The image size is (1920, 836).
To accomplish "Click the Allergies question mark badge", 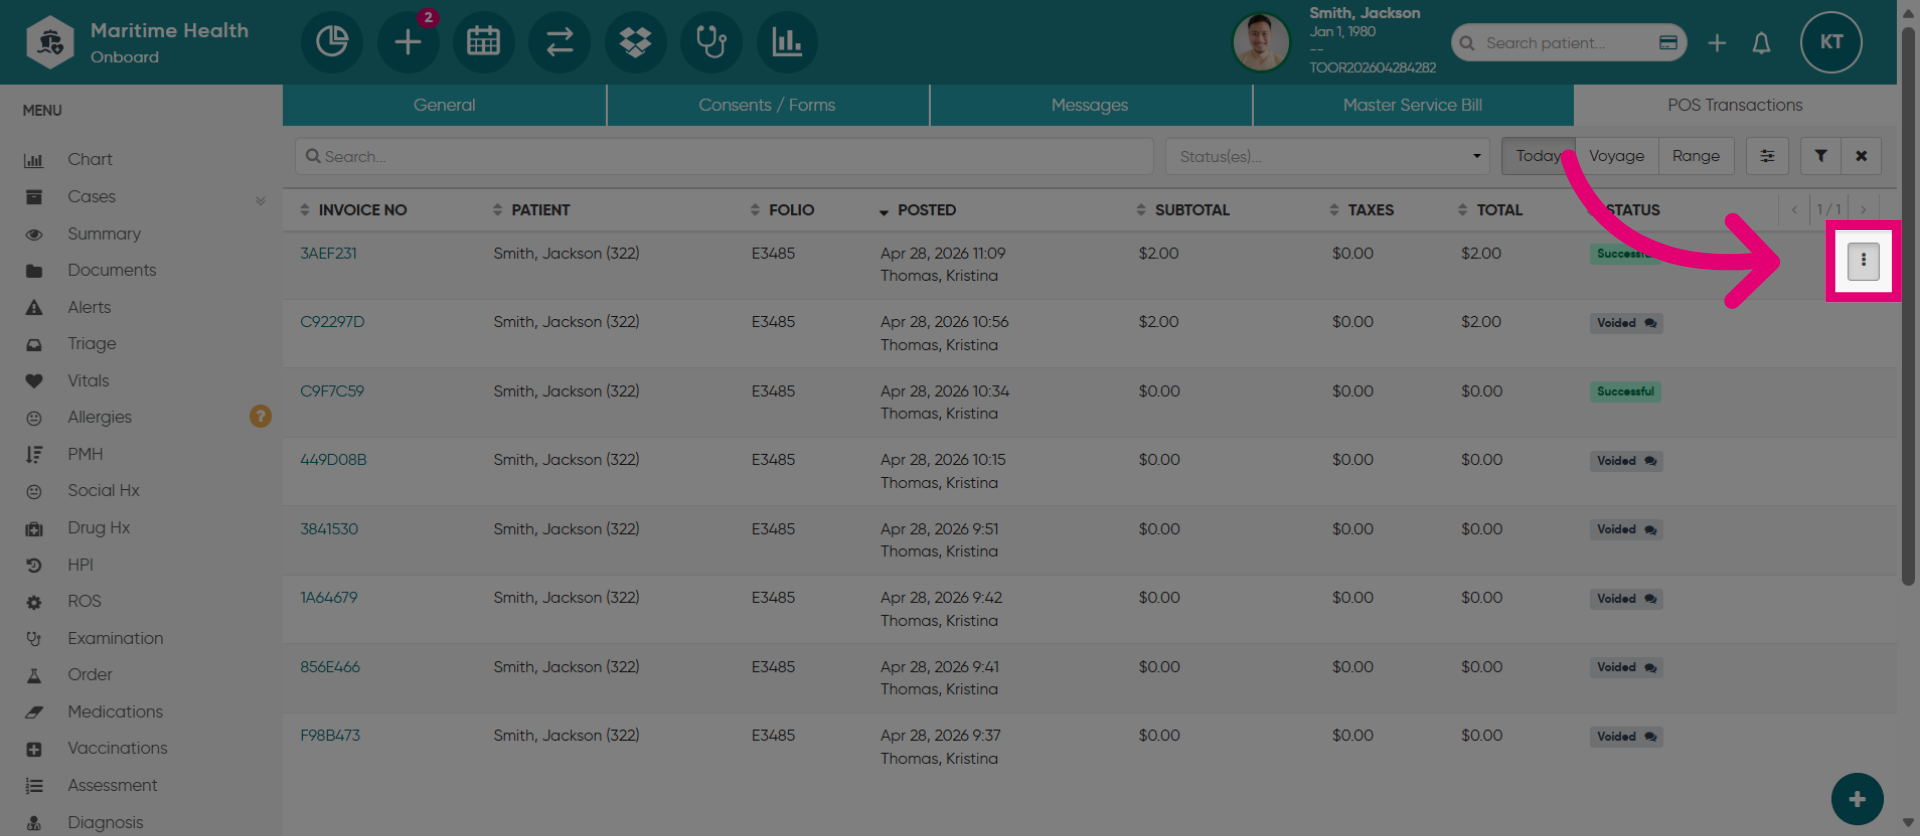I will coord(260,416).
